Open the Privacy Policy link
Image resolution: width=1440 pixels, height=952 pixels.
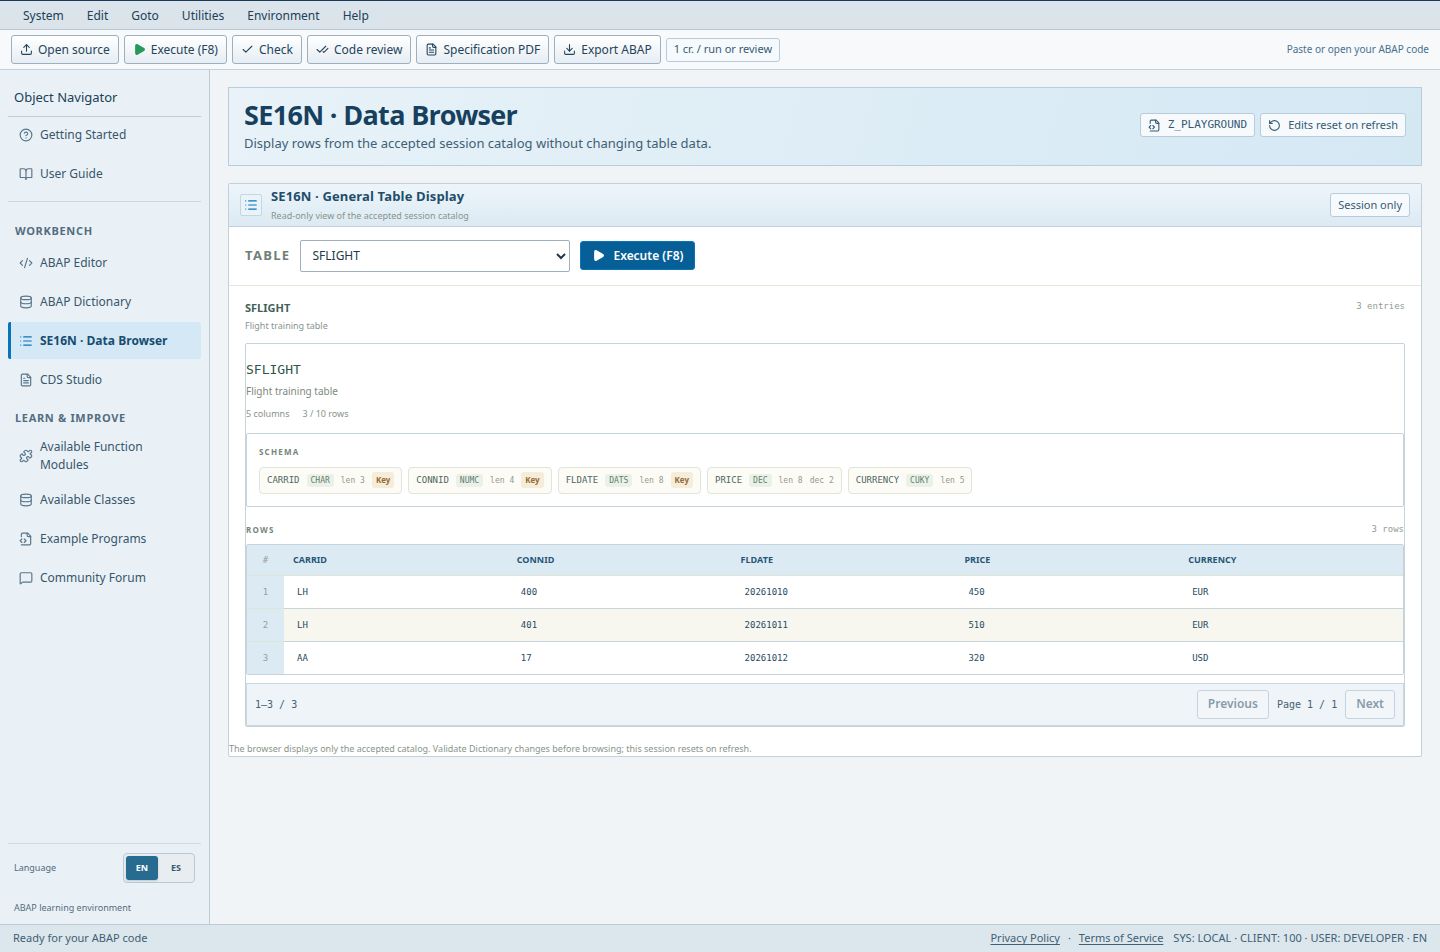click(x=1025, y=938)
